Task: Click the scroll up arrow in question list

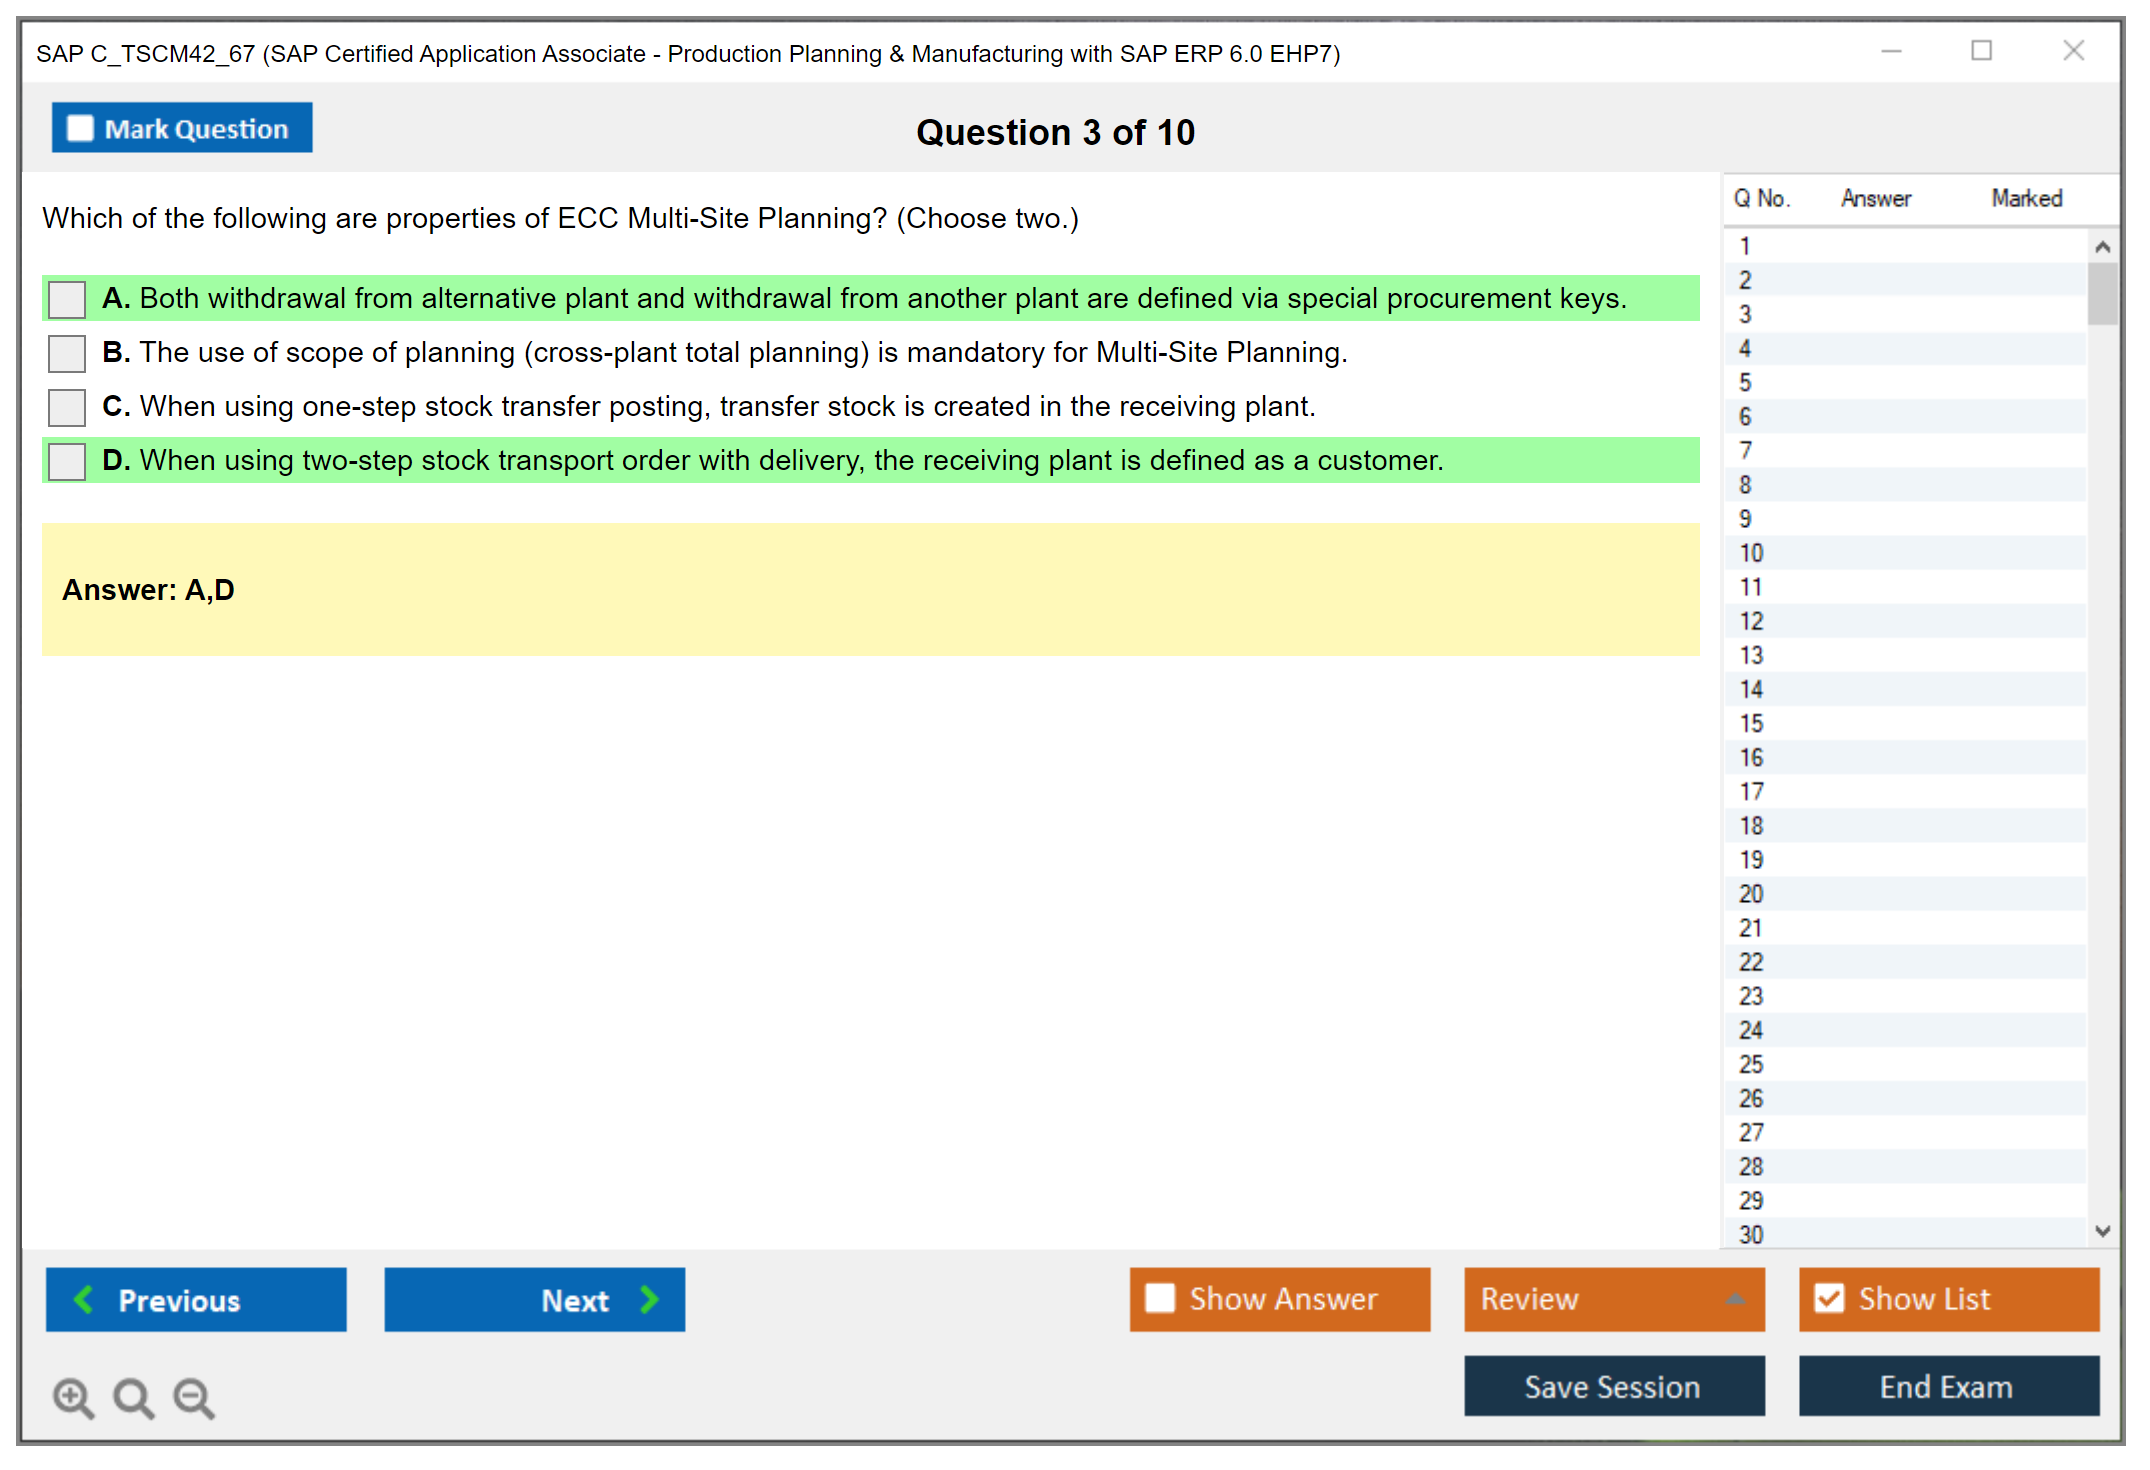Action: click(x=2102, y=247)
